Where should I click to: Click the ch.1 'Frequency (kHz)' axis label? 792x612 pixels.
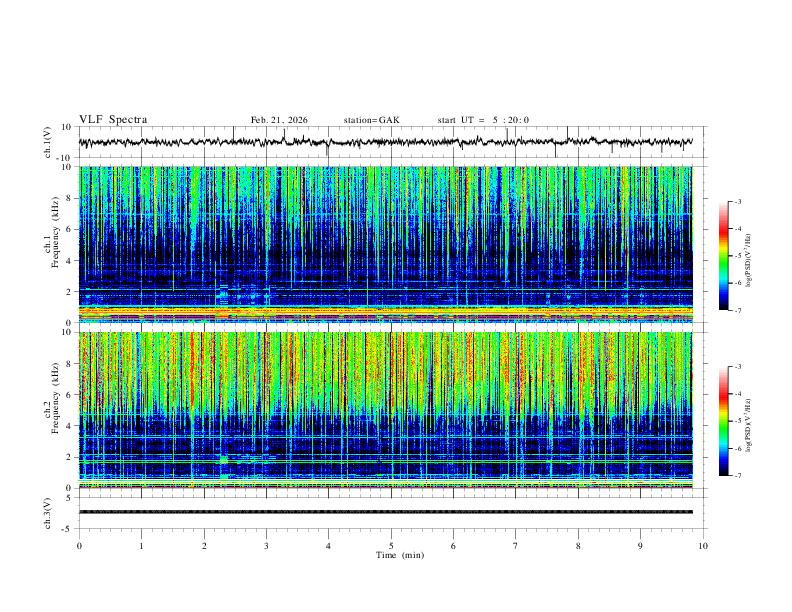[56, 233]
